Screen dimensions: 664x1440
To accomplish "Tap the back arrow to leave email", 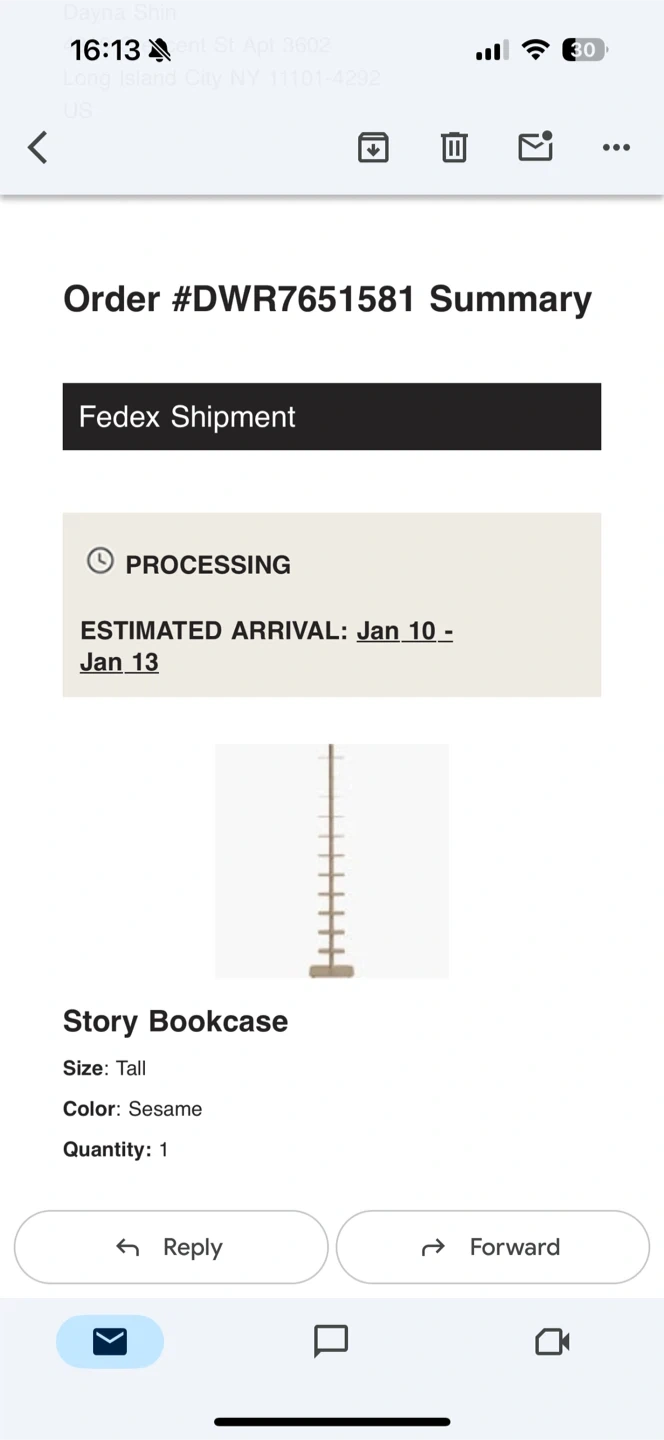I will tap(38, 148).
